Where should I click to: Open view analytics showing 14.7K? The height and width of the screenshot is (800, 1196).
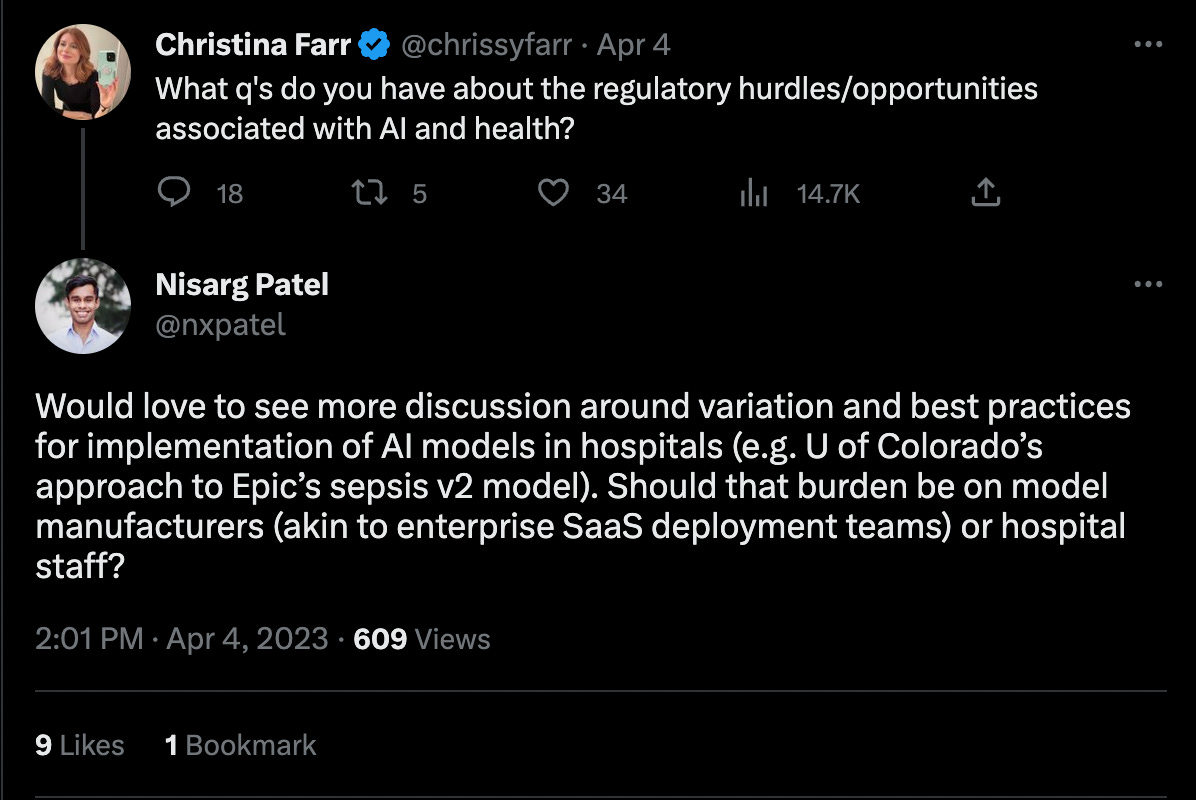753,192
